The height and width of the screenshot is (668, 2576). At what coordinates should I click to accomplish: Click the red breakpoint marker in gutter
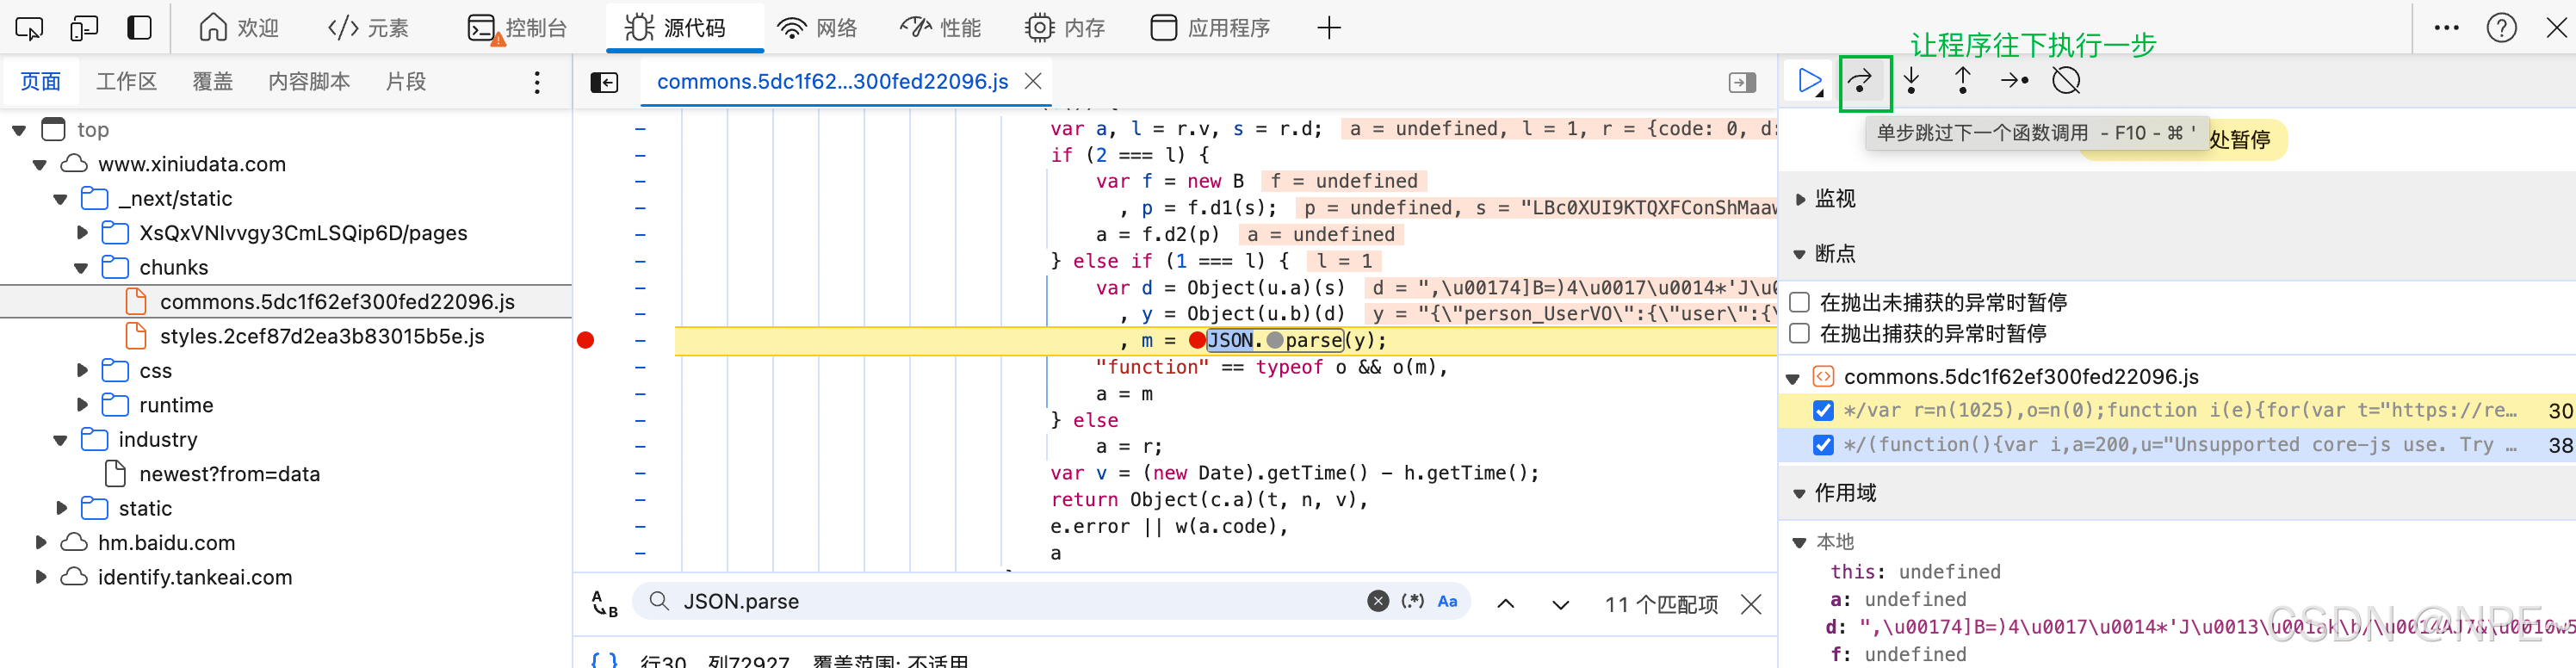[586, 340]
